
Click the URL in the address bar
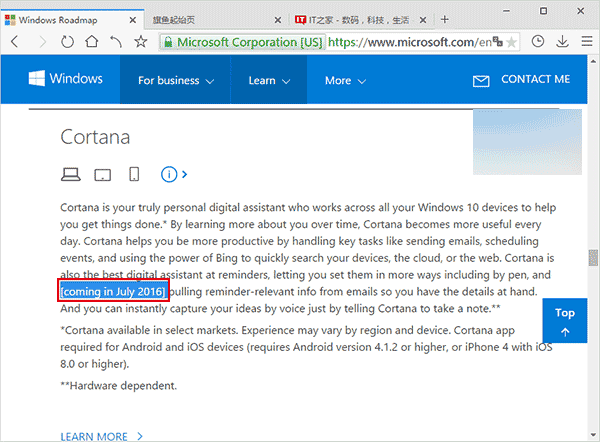pos(409,42)
